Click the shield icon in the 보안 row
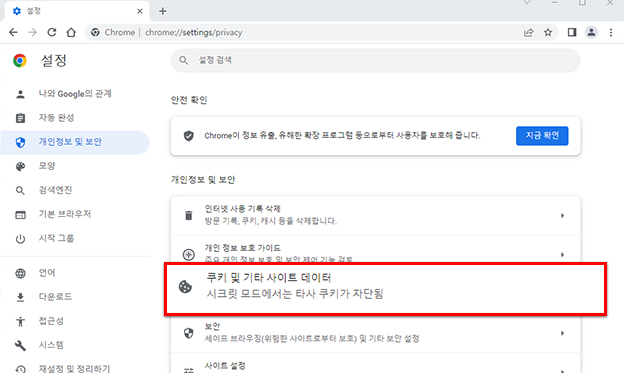 189,333
